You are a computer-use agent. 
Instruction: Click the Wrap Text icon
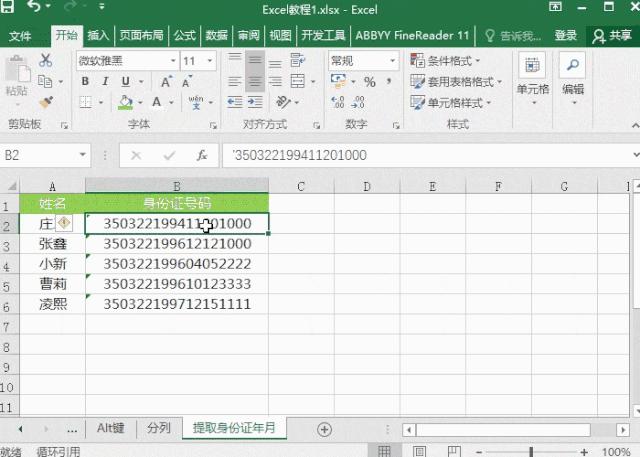point(298,60)
